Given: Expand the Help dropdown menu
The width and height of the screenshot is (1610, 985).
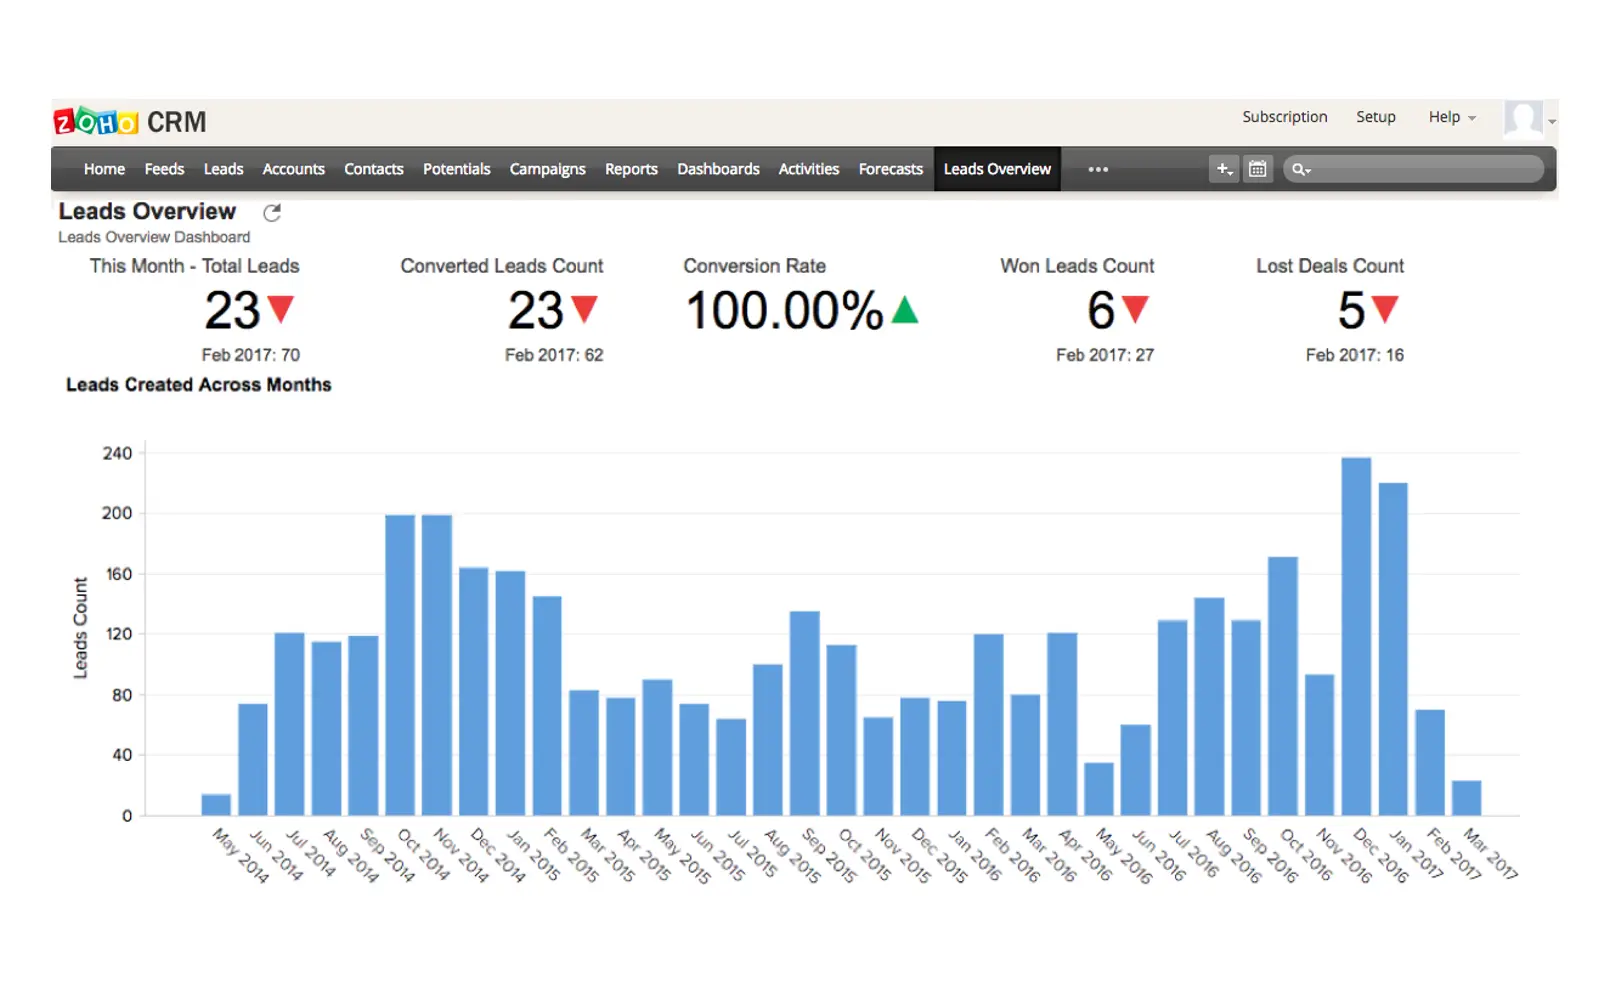Looking at the screenshot, I should pos(1451,117).
